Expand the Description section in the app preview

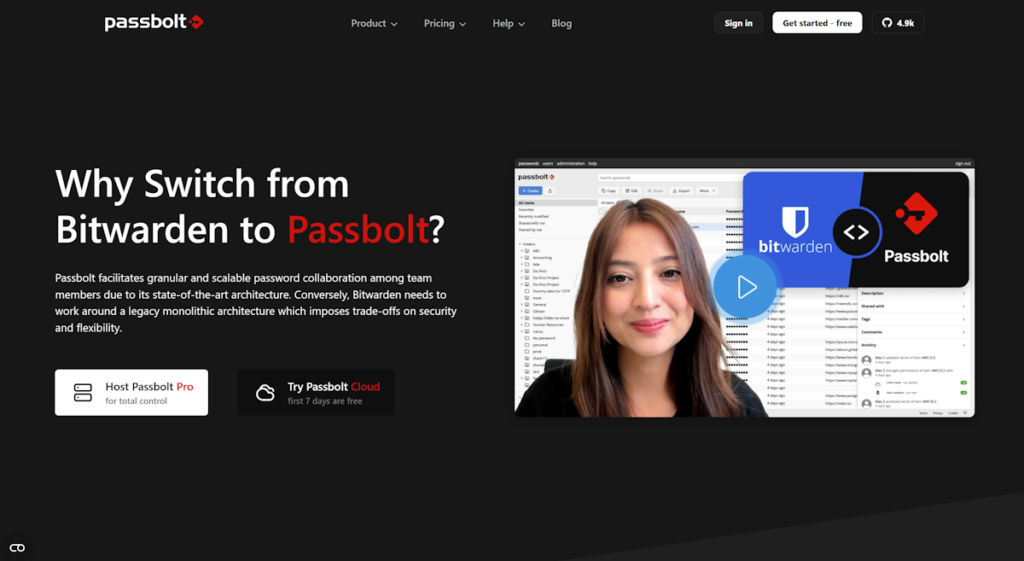point(913,293)
